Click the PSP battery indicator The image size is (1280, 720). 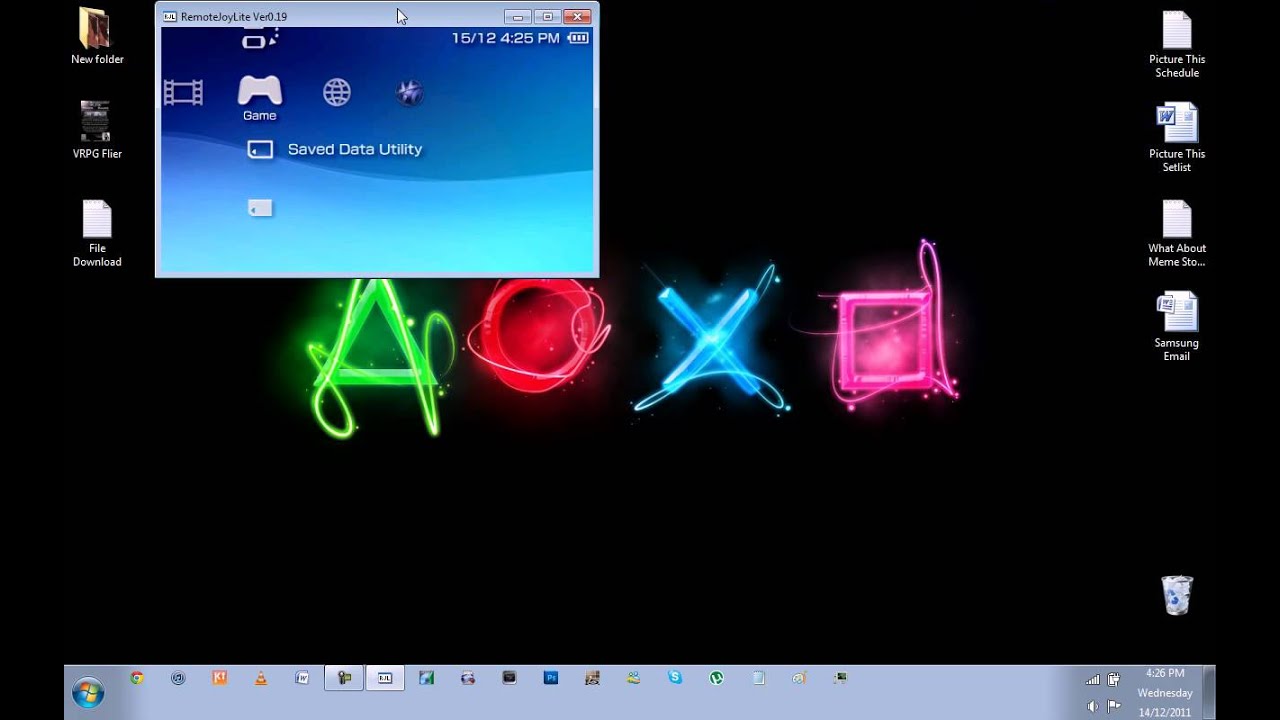[578, 38]
